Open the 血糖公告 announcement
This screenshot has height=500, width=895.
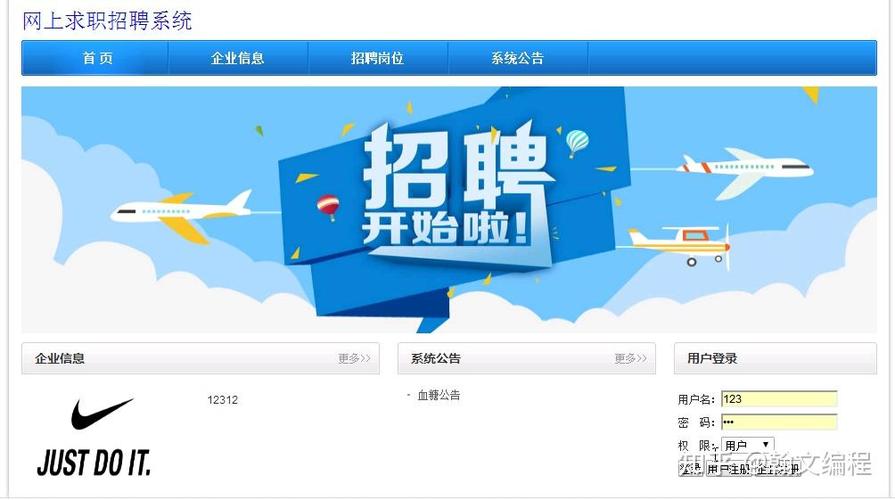click(438, 395)
